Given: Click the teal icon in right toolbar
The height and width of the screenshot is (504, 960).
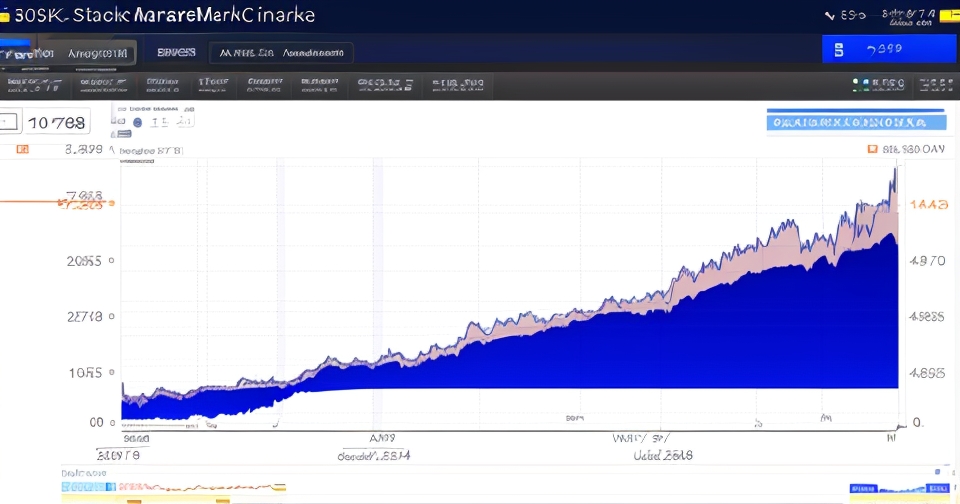Looking at the screenshot, I should pos(856,84).
